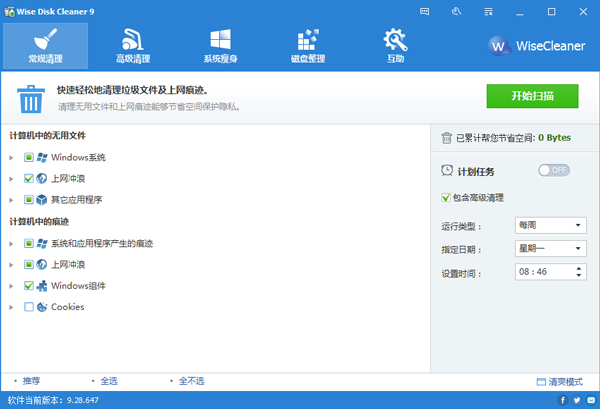Open the 运行类型 dropdown
Viewport: 600px width, 409px height.
(551, 225)
